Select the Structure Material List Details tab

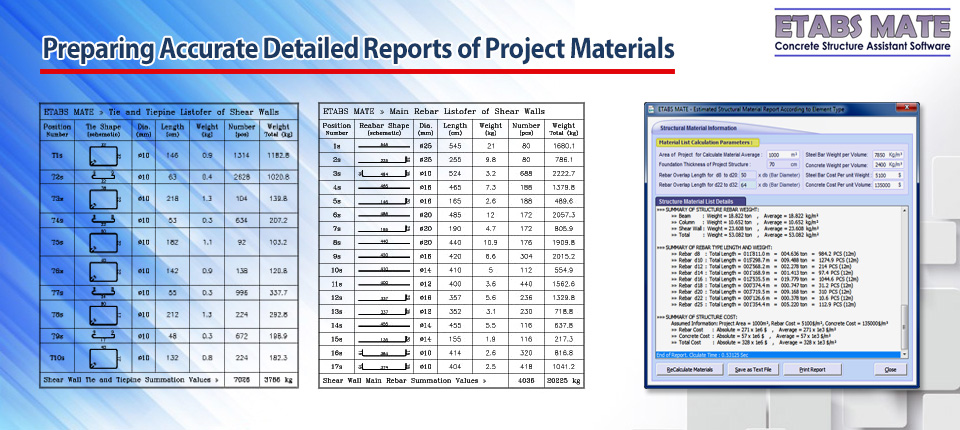[700, 202]
